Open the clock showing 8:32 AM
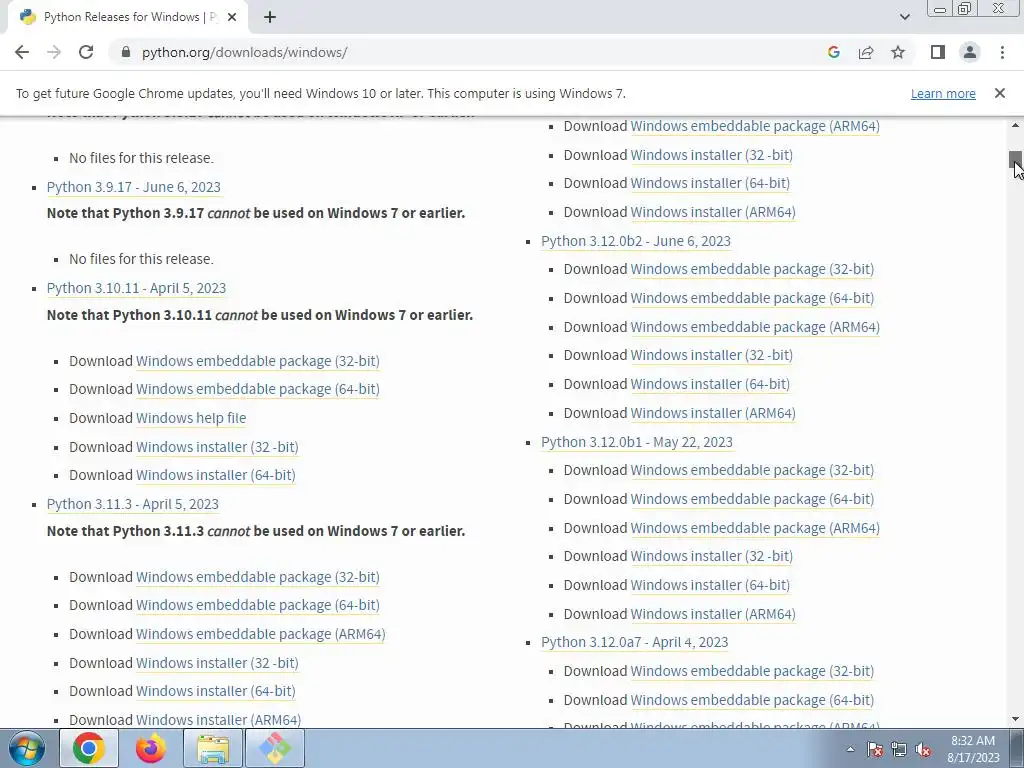1024x768 pixels. (972, 749)
